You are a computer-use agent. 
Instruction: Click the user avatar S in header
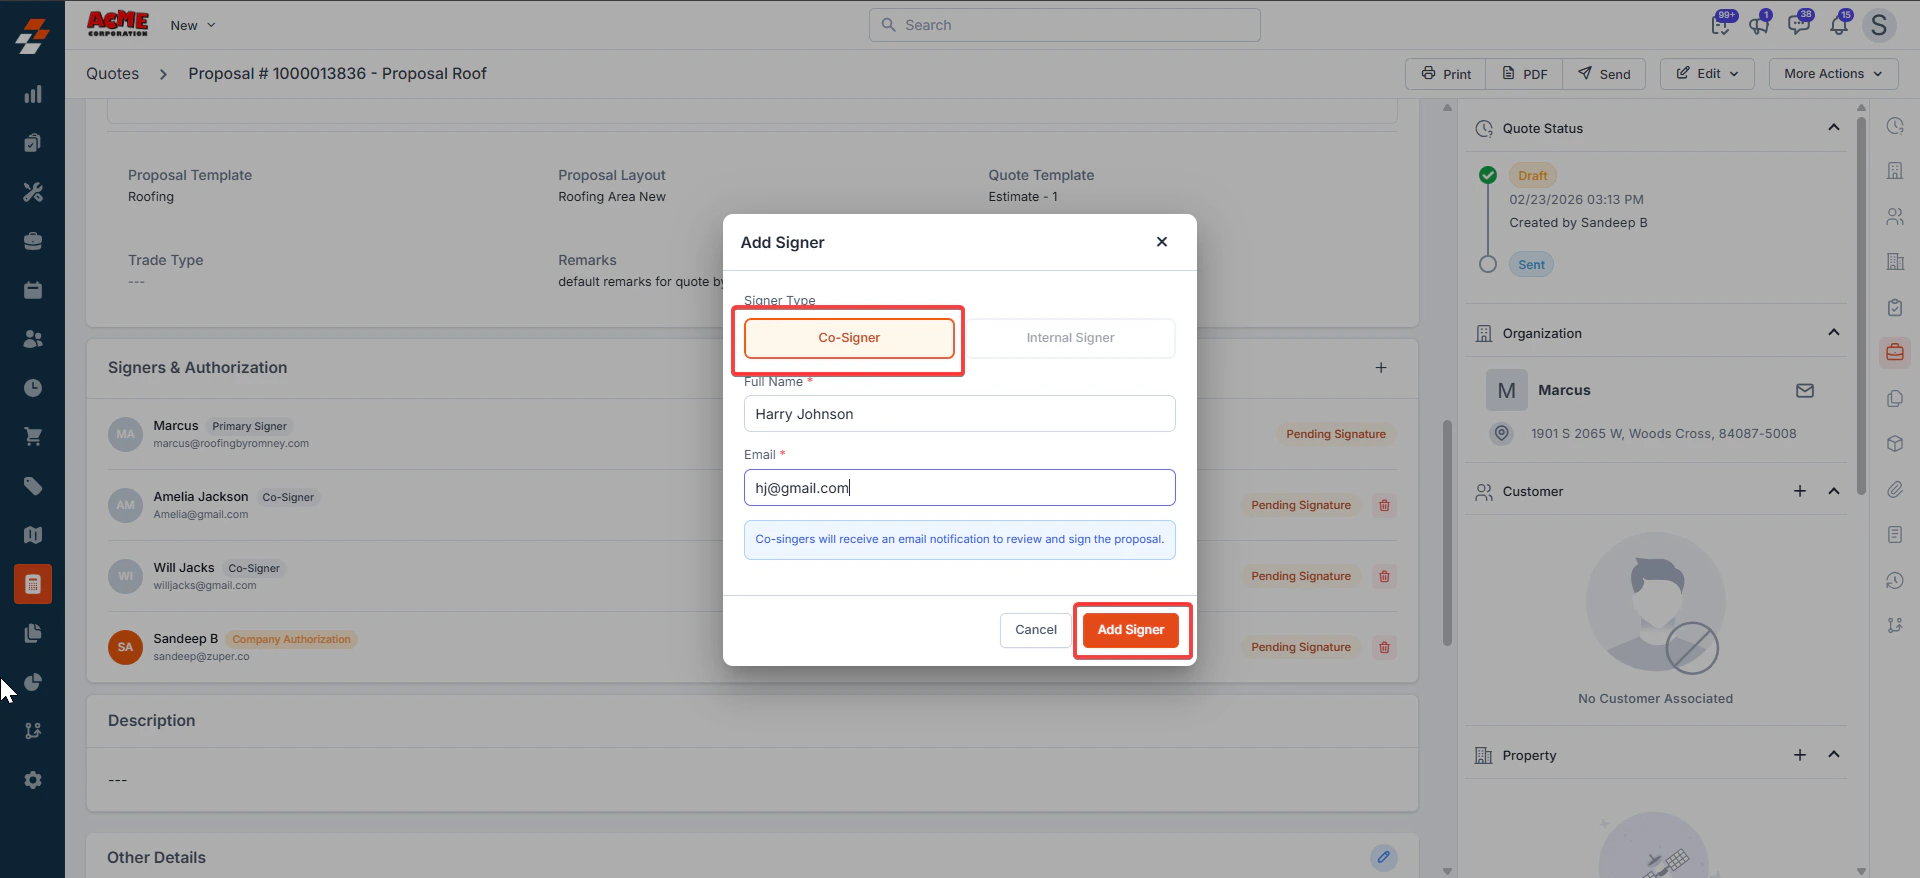[x=1879, y=25]
